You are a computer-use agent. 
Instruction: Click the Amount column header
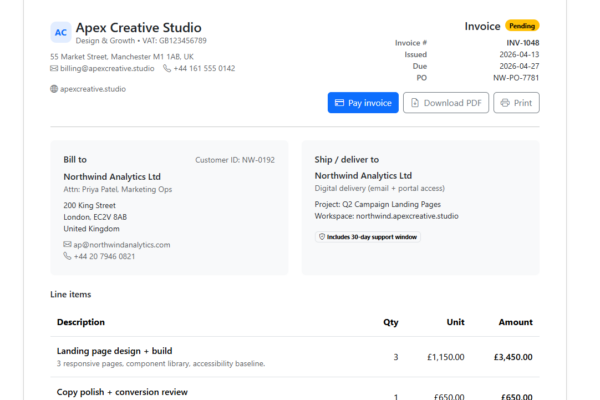pos(515,322)
